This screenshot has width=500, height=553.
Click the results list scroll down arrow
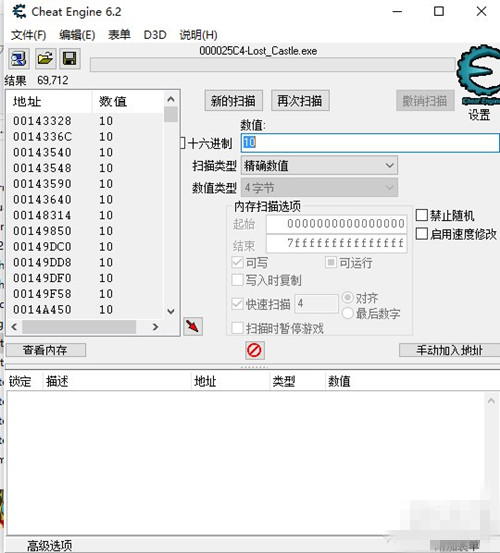point(171,311)
